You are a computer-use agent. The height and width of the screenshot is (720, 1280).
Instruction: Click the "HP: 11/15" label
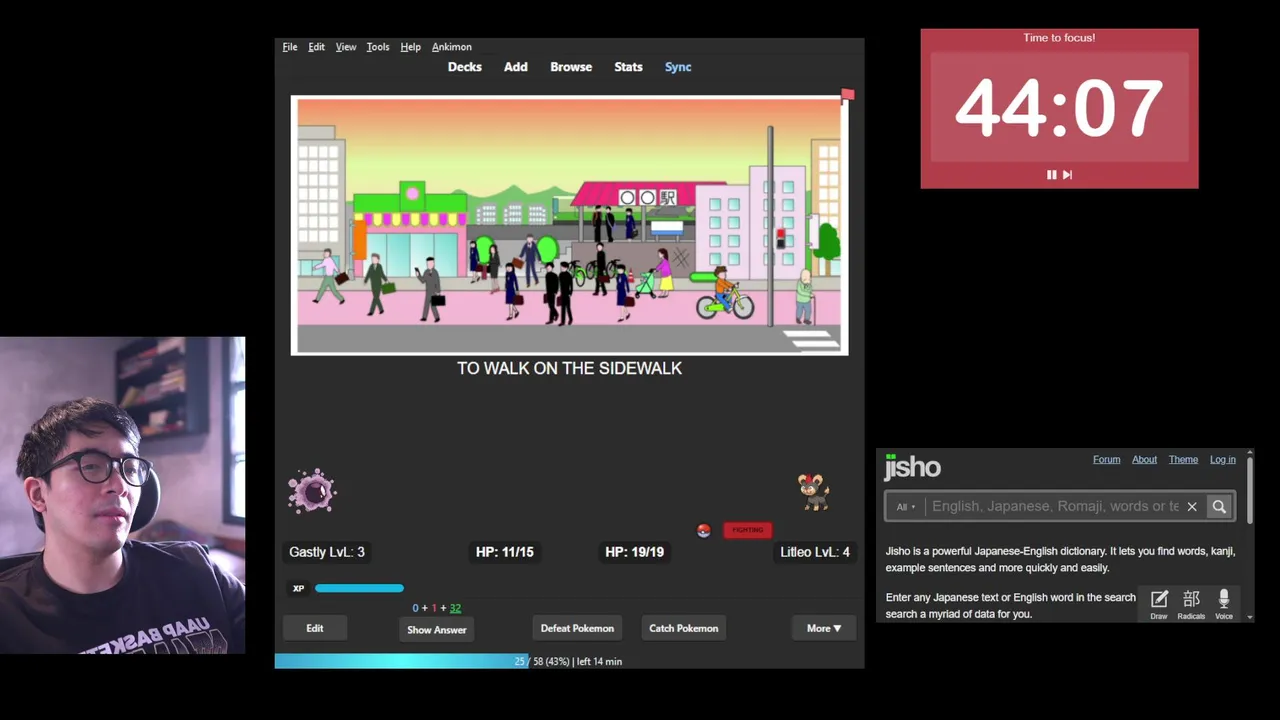pos(504,552)
